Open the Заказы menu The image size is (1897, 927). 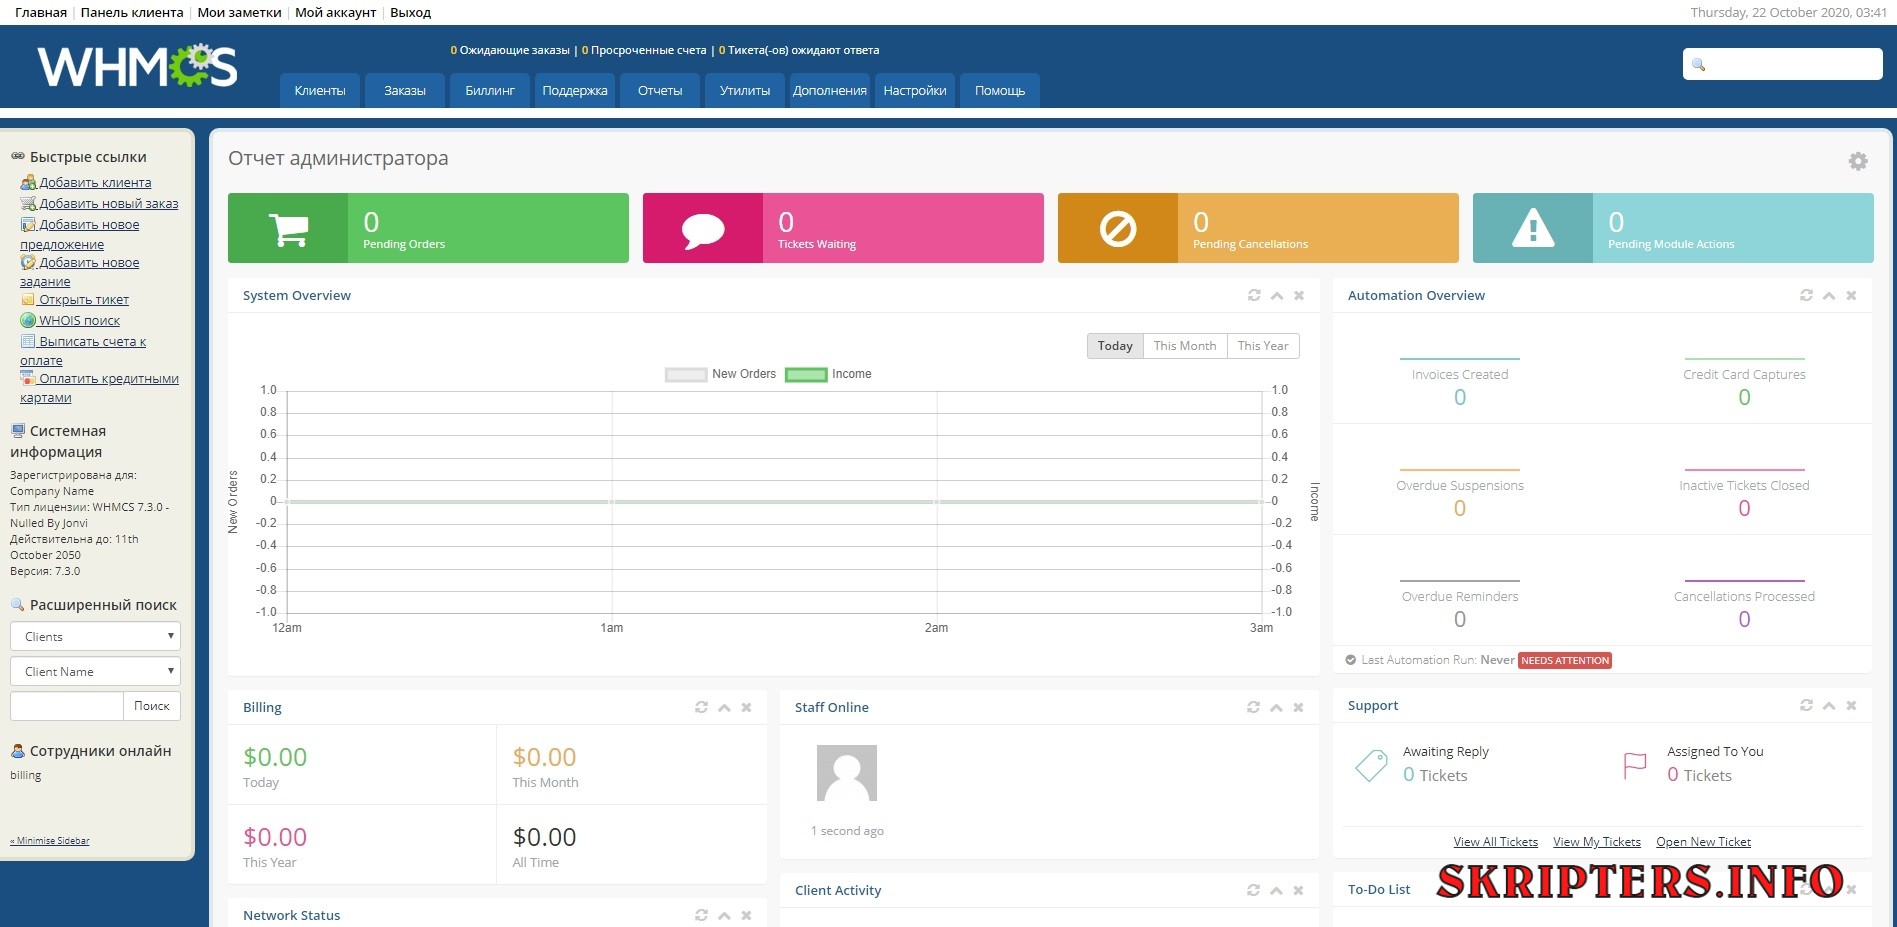405,90
